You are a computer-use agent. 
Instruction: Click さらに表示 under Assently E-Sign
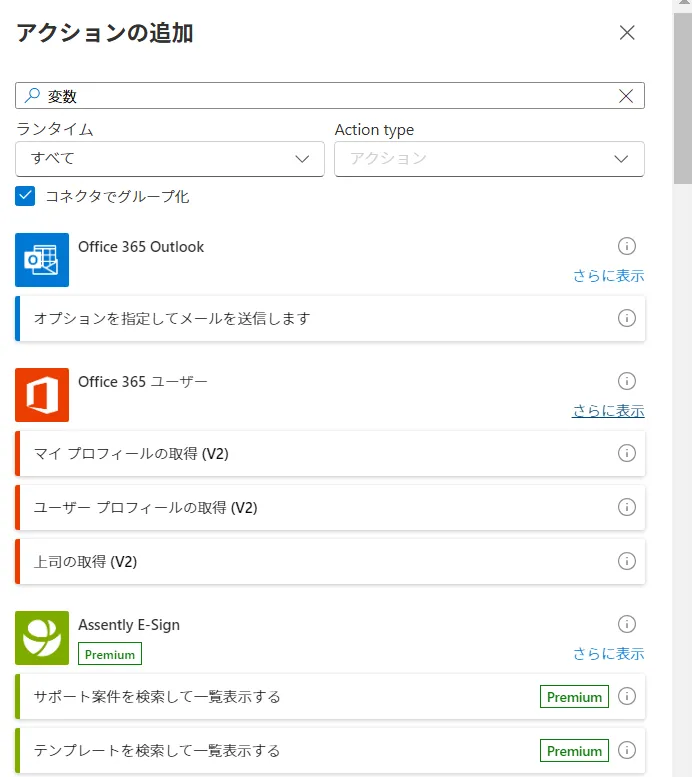point(608,654)
